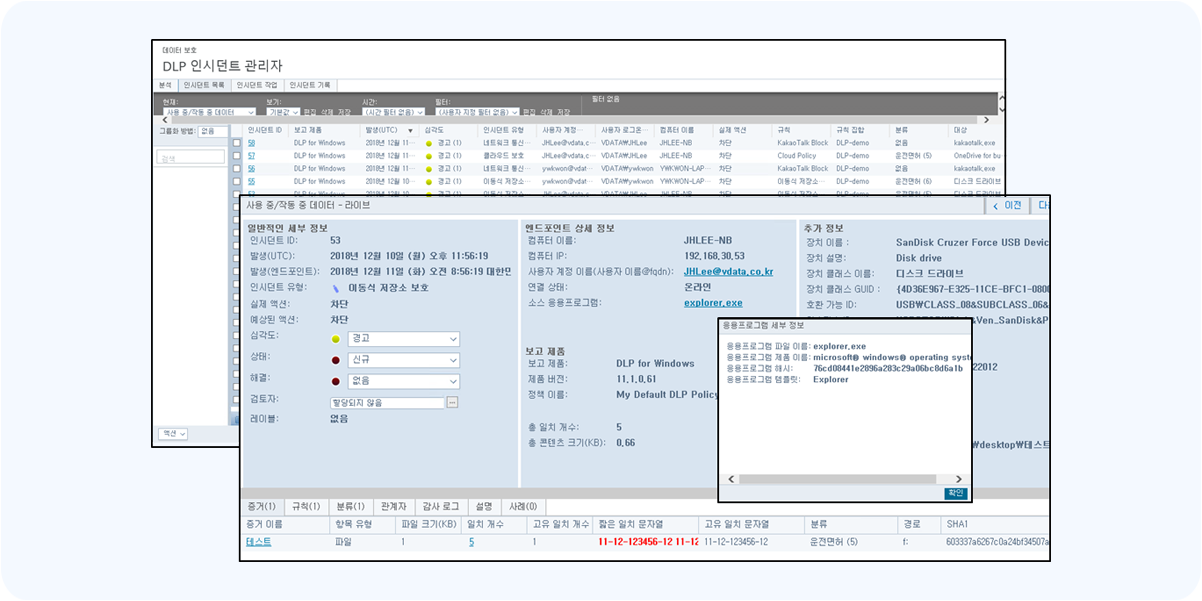Tick the checkbox for incident 57 row
The width and height of the screenshot is (1202, 601).
pos(237,156)
